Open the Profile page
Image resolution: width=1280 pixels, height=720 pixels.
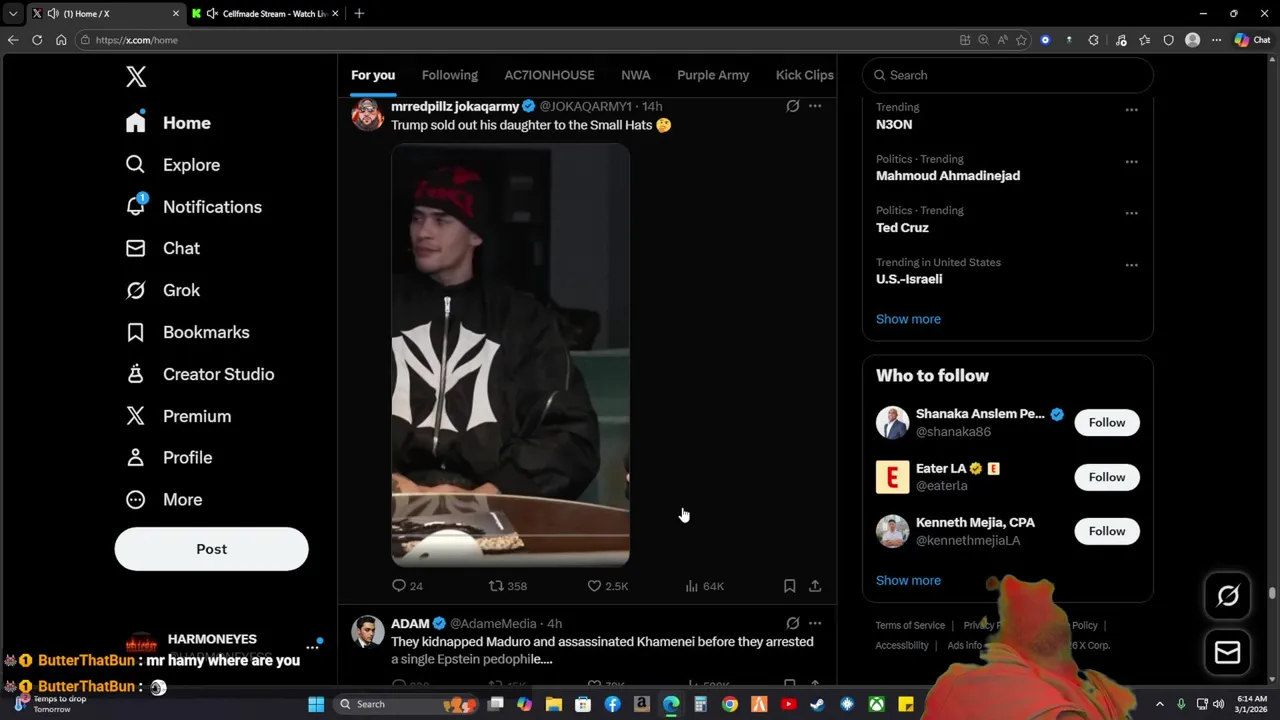(x=168, y=457)
